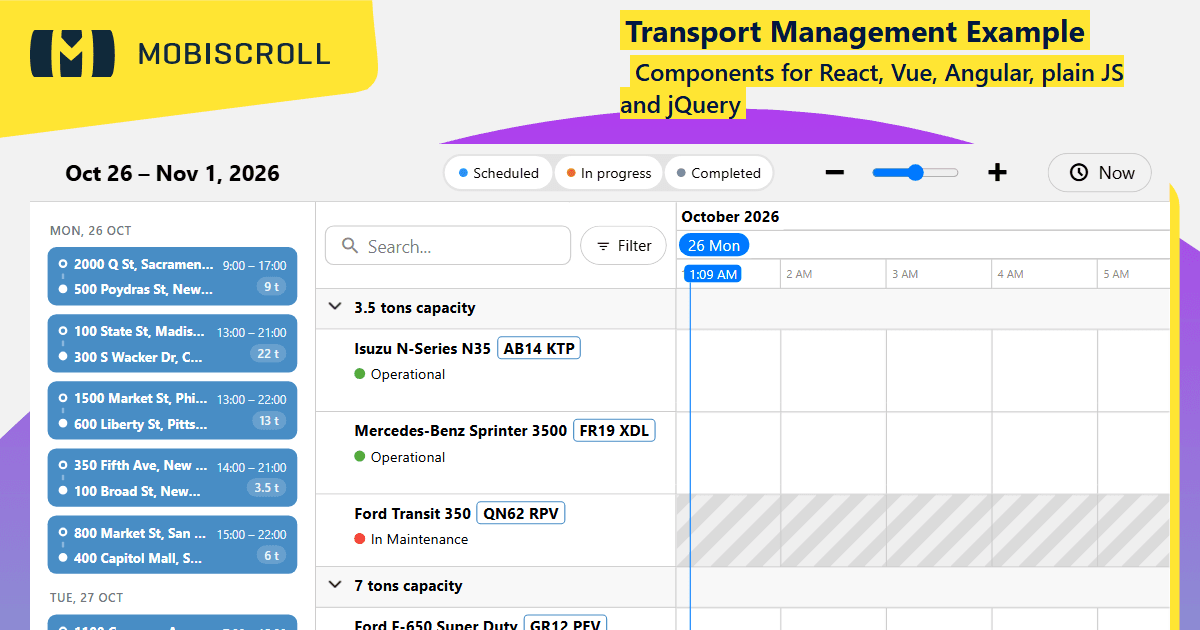Click the 5 AM hour label
Image resolution: width=1200 pixels, height=630 pixels.
(1116, 274)
